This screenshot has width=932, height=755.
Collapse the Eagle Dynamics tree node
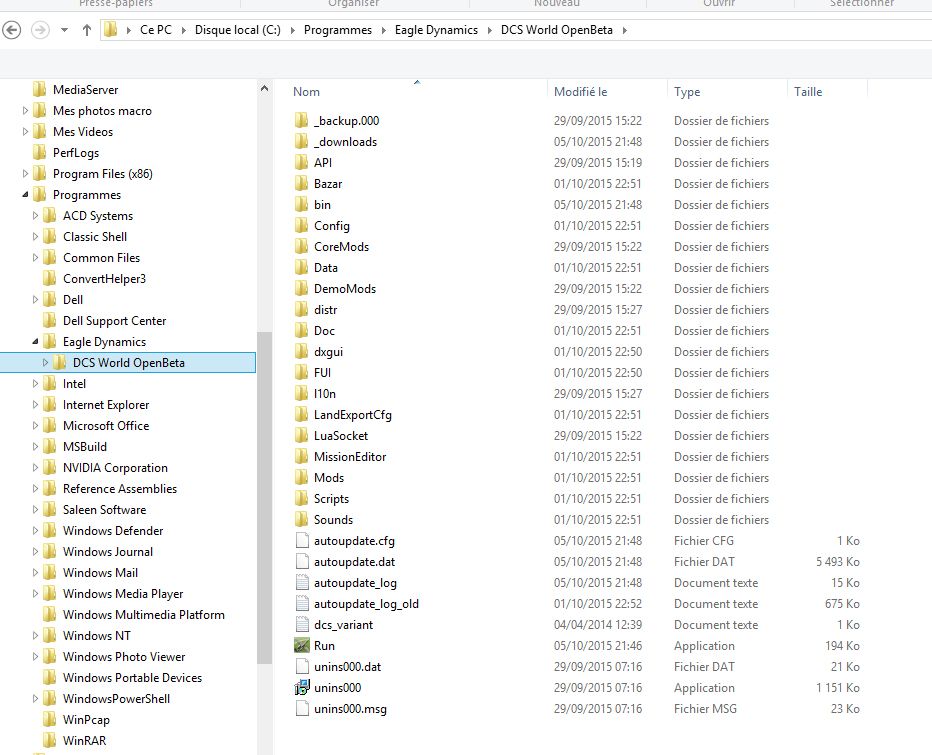click(36, 342)
